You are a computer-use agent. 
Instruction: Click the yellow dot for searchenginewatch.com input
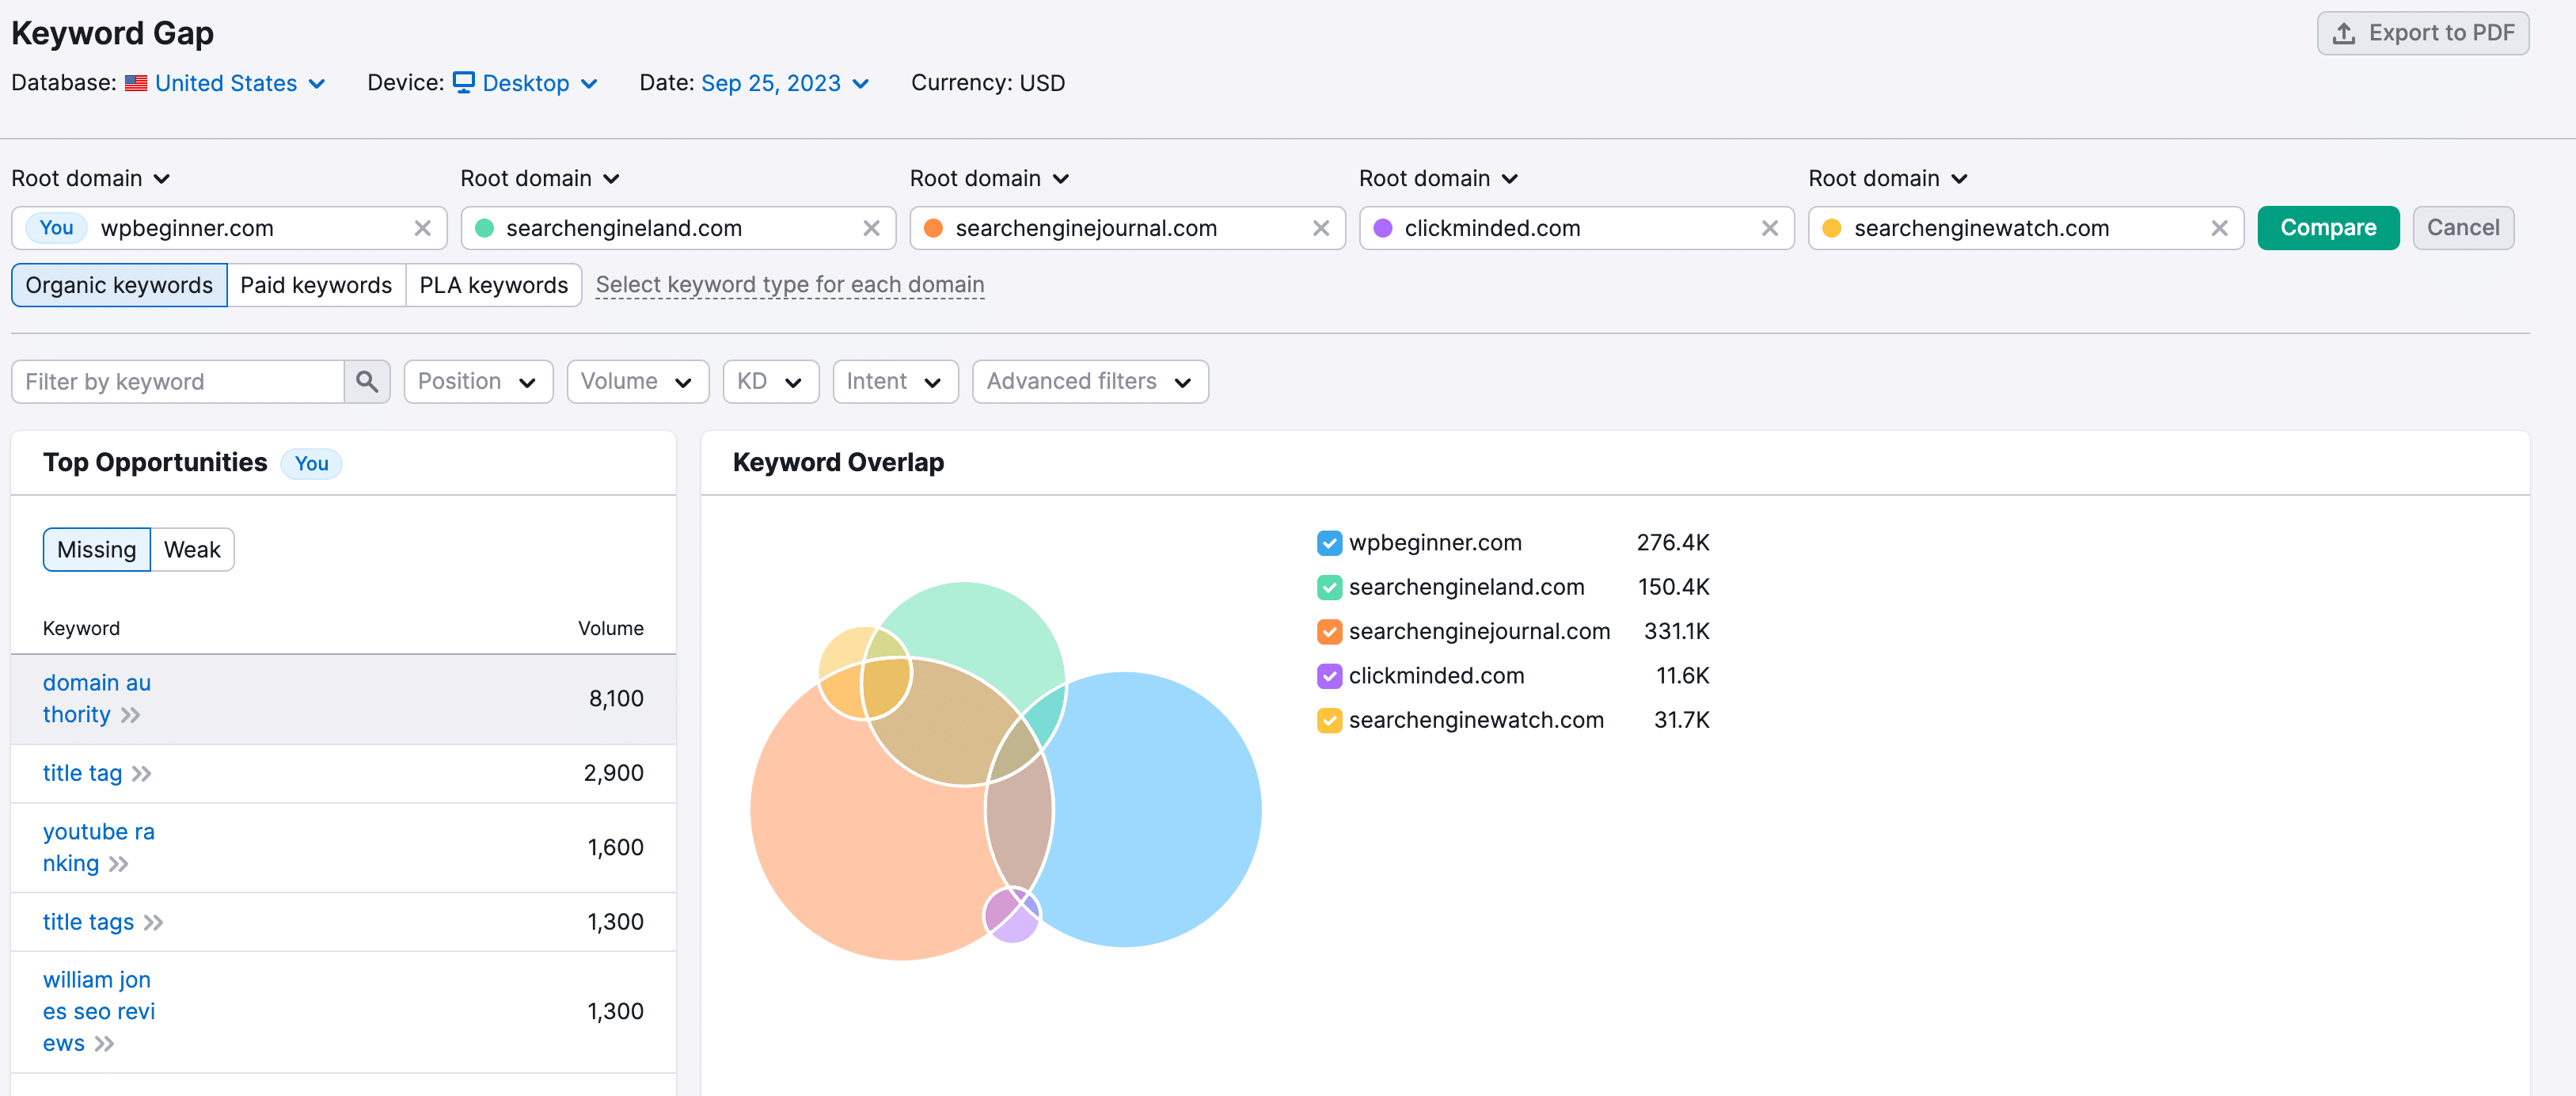1832,228
